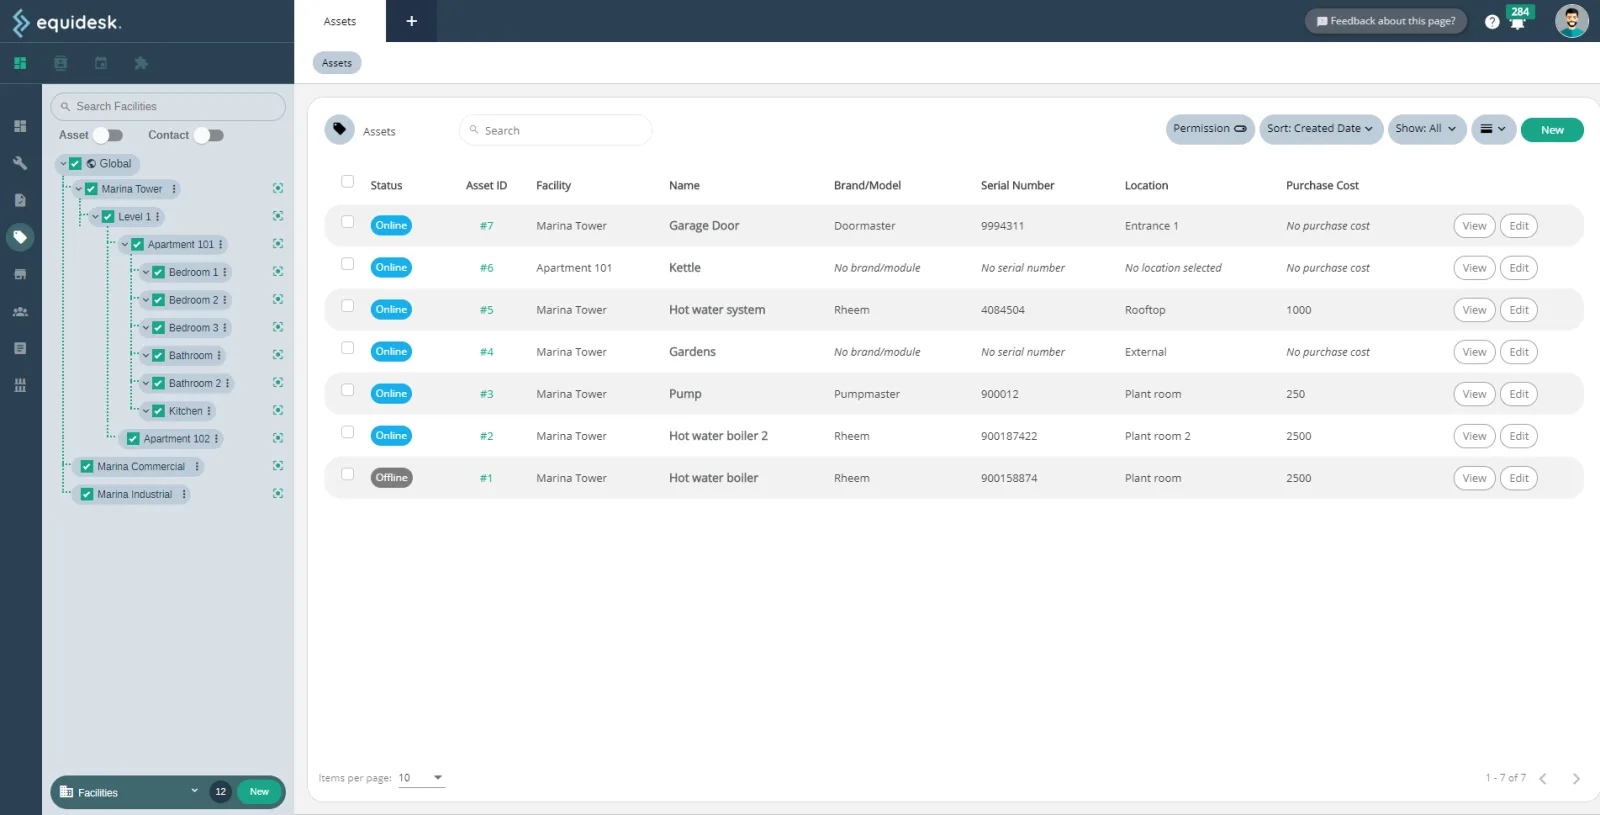The image size is (1600, 815).
Task: View the Garage Door asset
Action: pos(1474,226)
